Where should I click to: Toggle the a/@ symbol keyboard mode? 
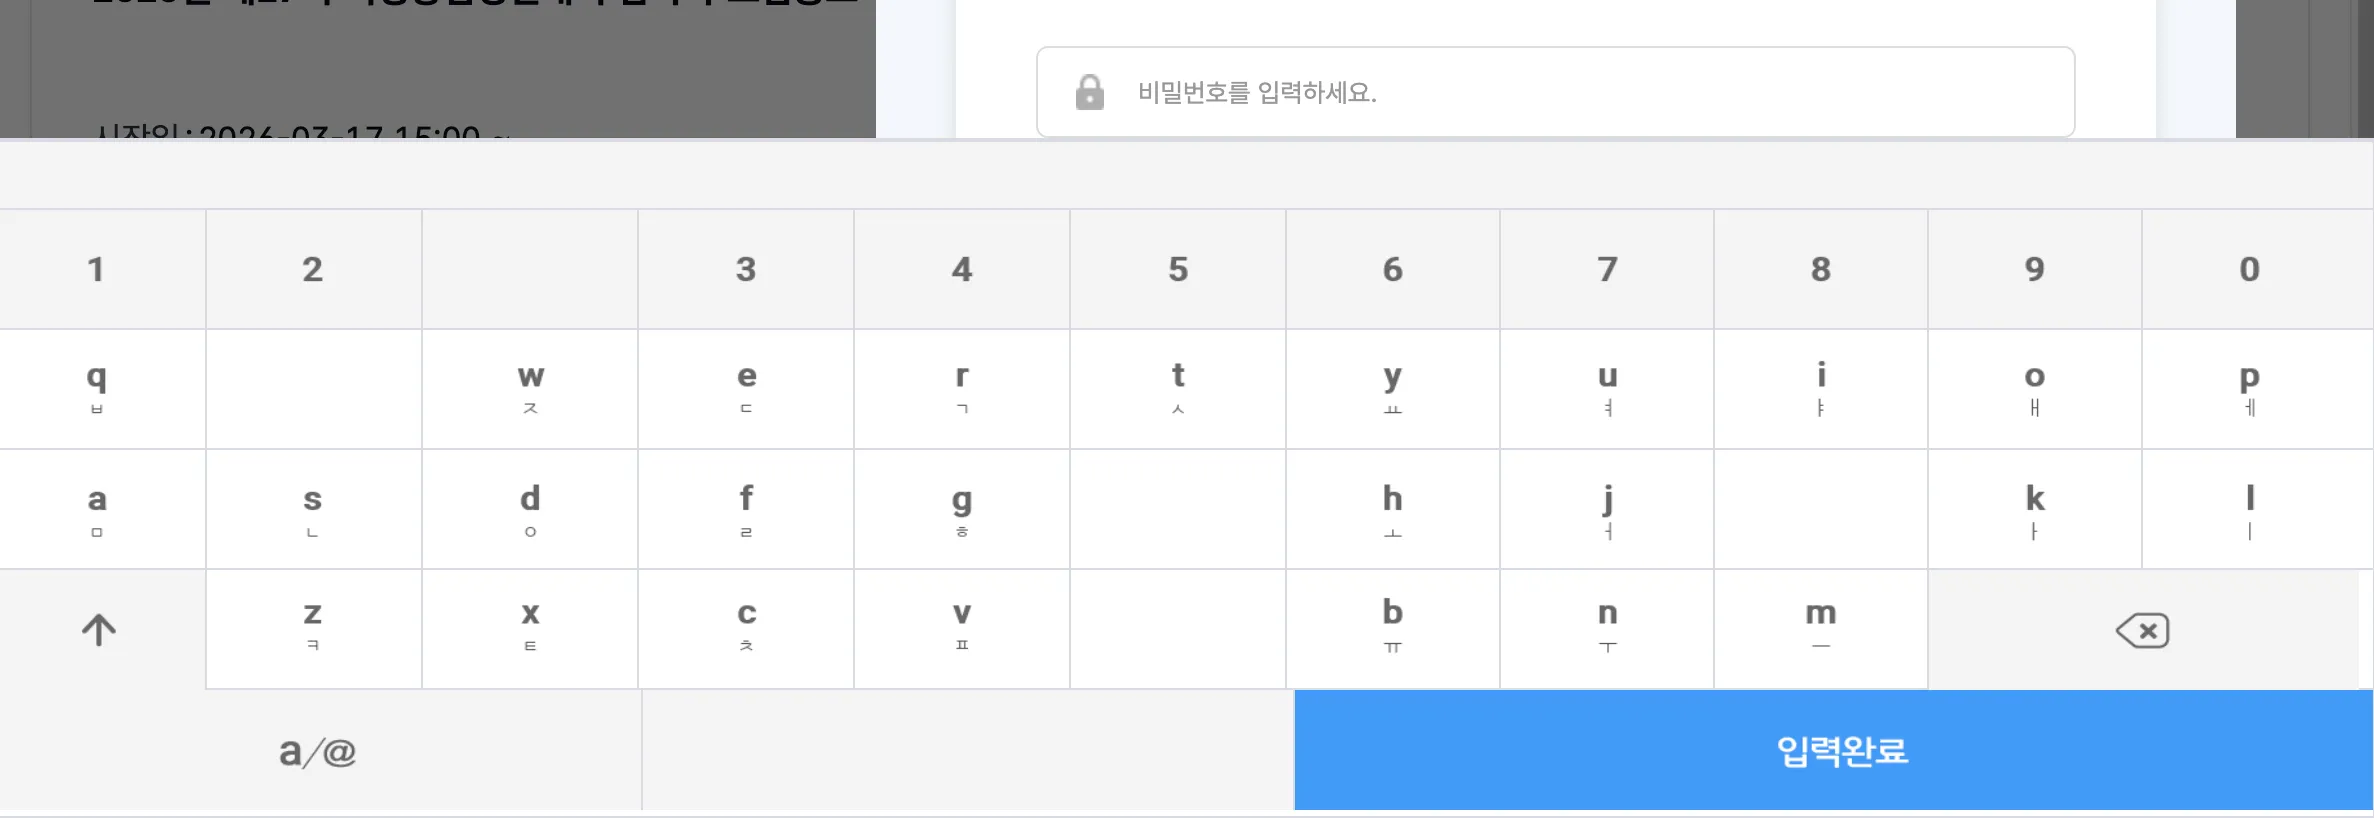click(318, 751)
